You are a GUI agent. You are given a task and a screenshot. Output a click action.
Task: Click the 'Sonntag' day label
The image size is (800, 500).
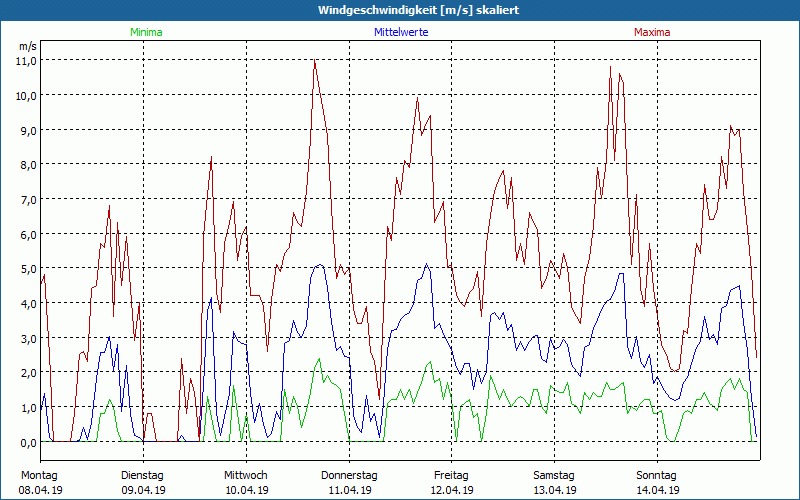[x=657, y=475]
